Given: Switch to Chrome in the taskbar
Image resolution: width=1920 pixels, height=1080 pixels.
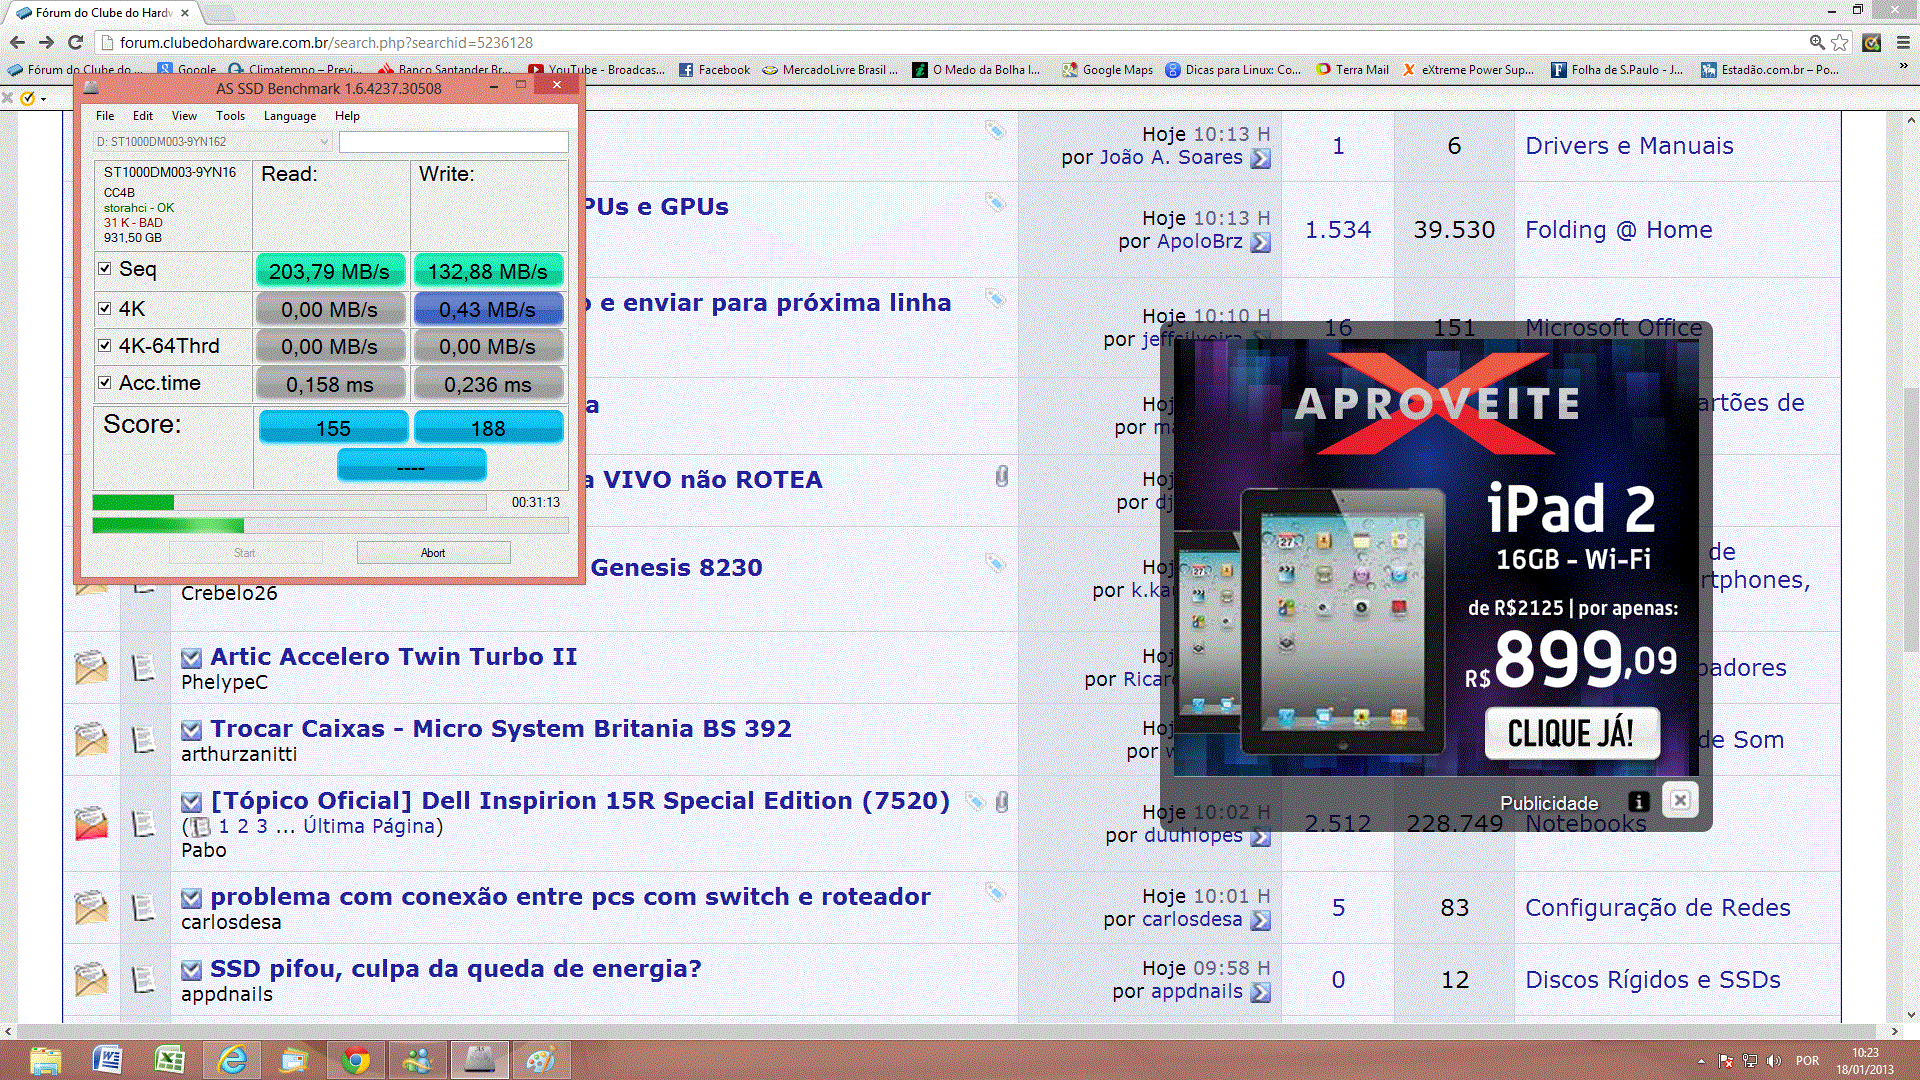Looking at the screenshot, I should pos(355,1060).
